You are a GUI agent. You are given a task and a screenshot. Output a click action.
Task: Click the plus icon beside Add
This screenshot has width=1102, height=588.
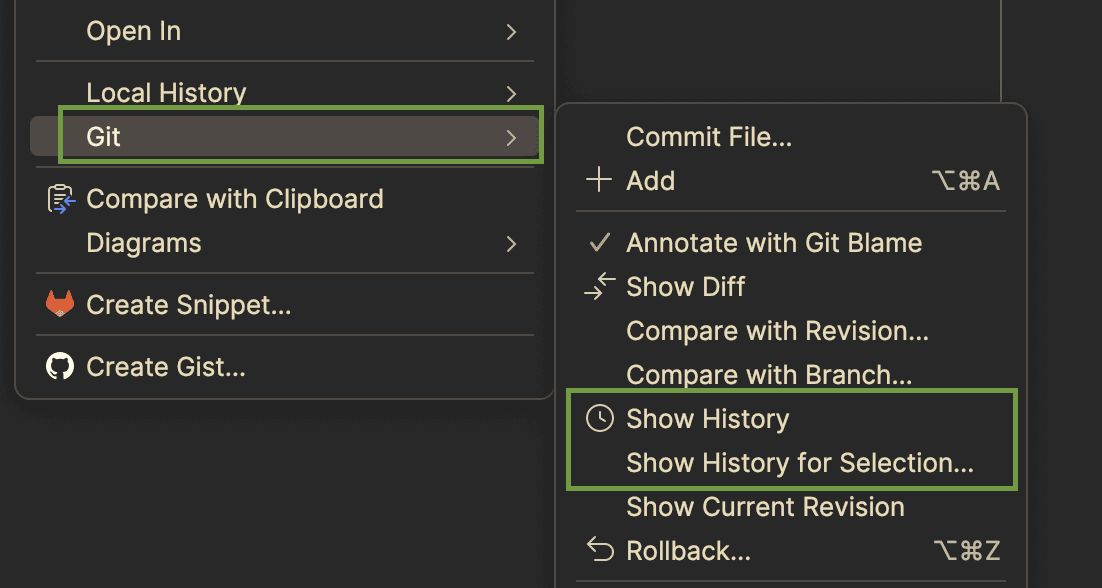click(x=599, y=181)
